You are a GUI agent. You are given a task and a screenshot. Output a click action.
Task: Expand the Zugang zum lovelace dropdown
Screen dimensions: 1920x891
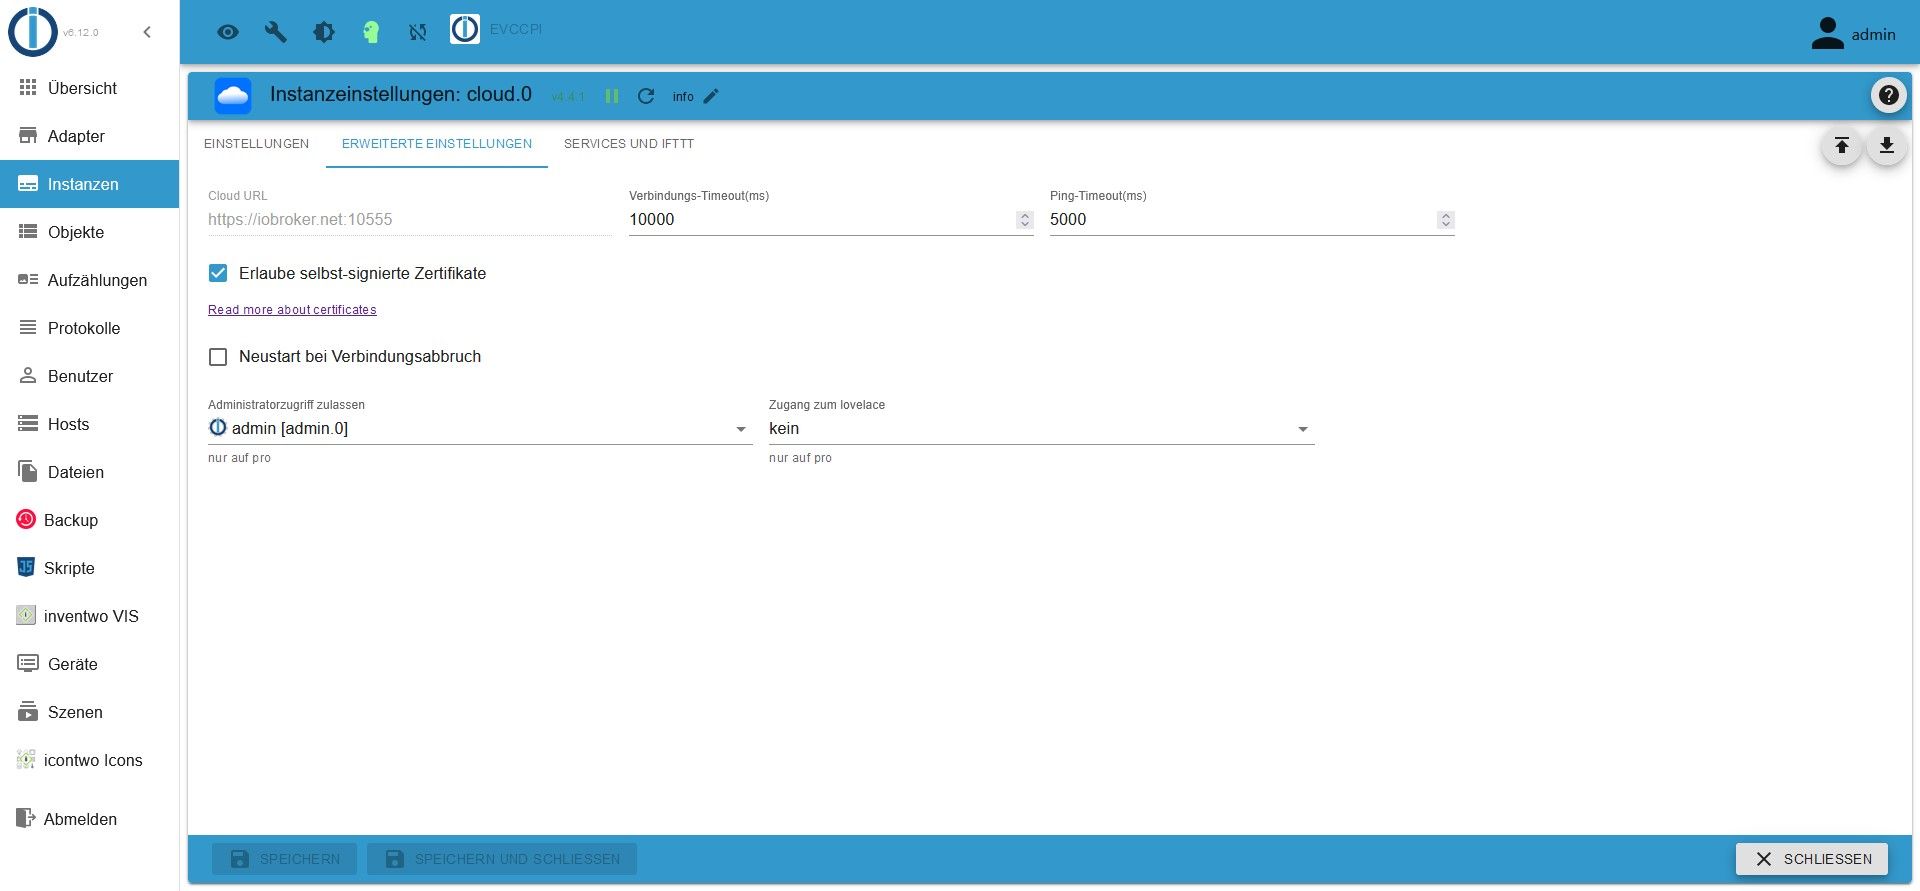click(1041, 428)
